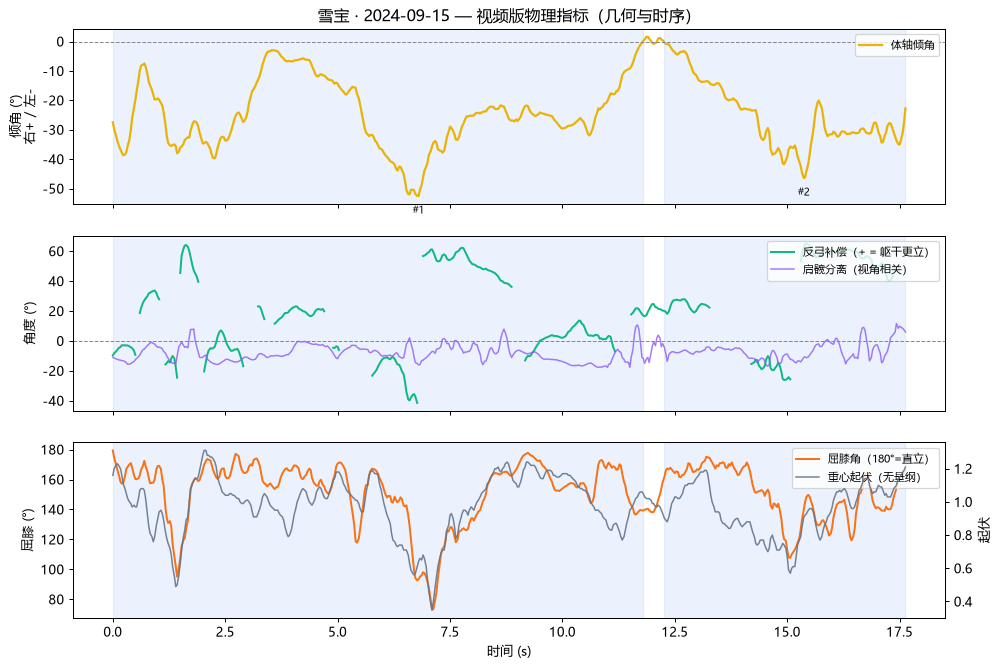The width and height of the screenshot is (1000, 668).
Task: Click the 17.5 tick on the time axis
Action: (899, 632)
